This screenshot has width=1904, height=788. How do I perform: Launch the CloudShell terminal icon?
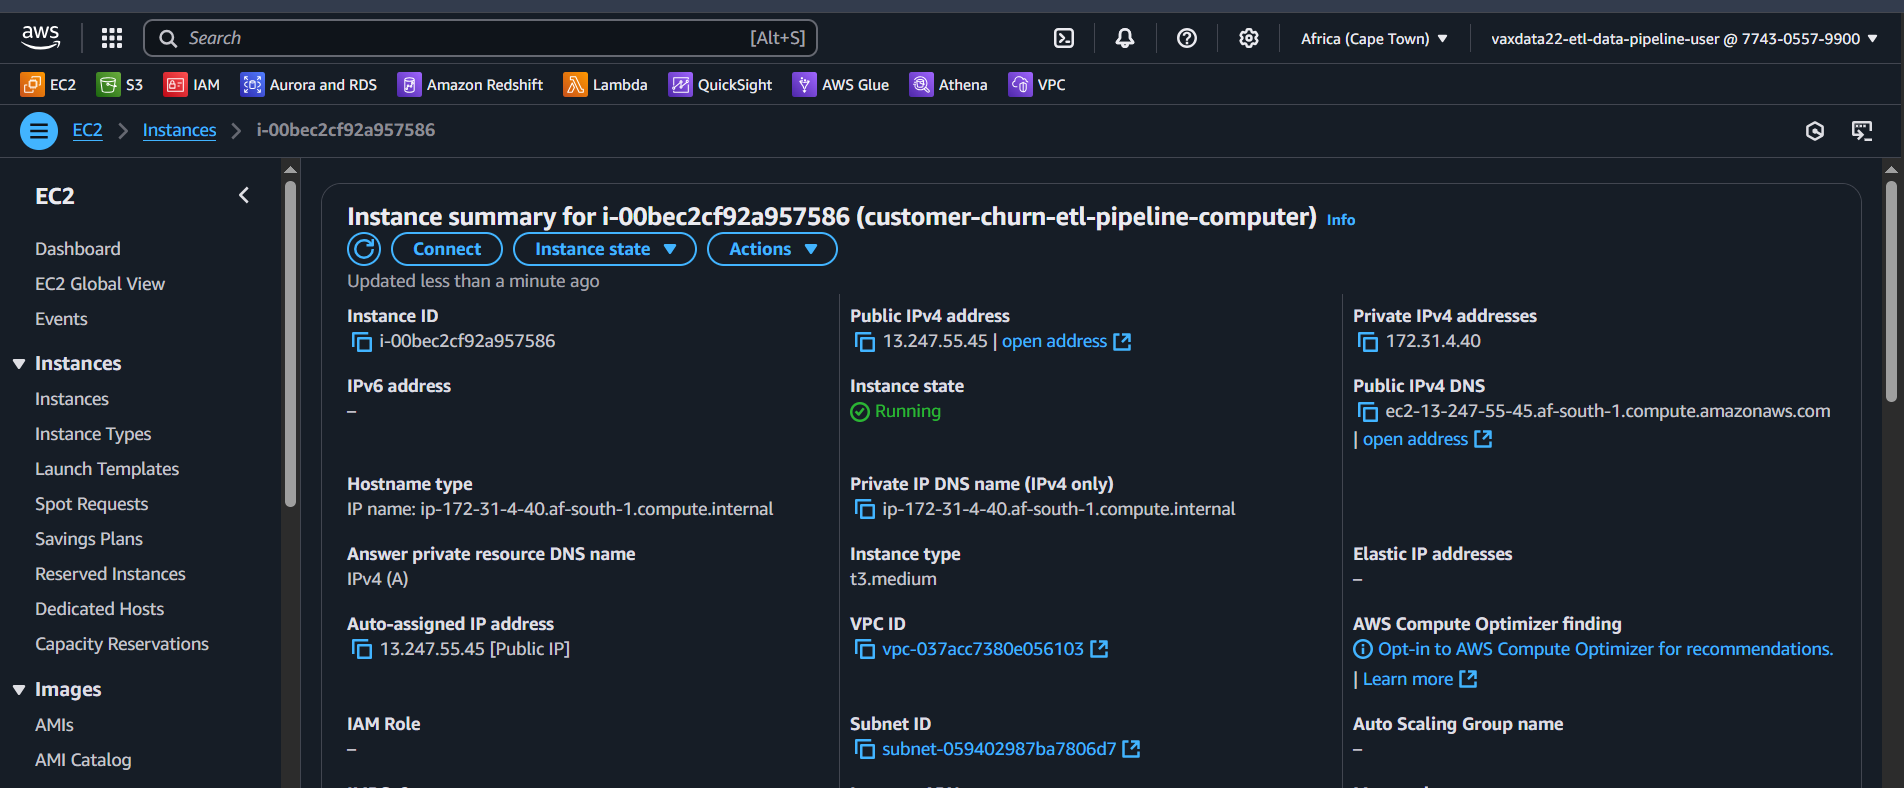1064,38
